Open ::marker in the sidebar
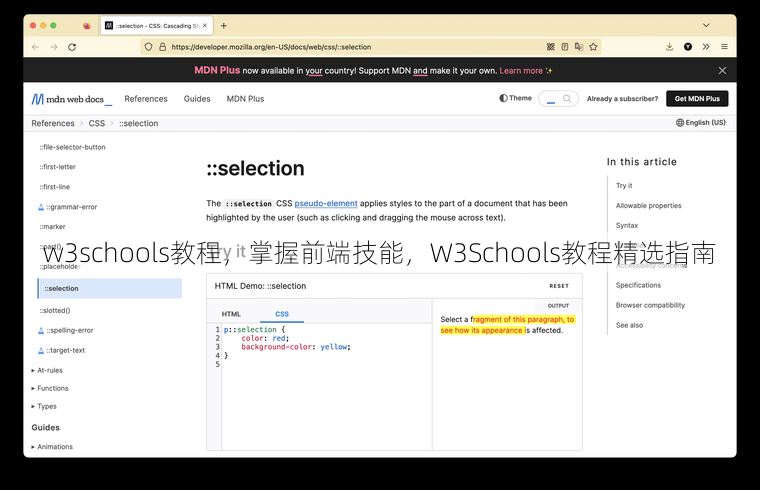This screenshot has width=760, height=490. (52, 227)
